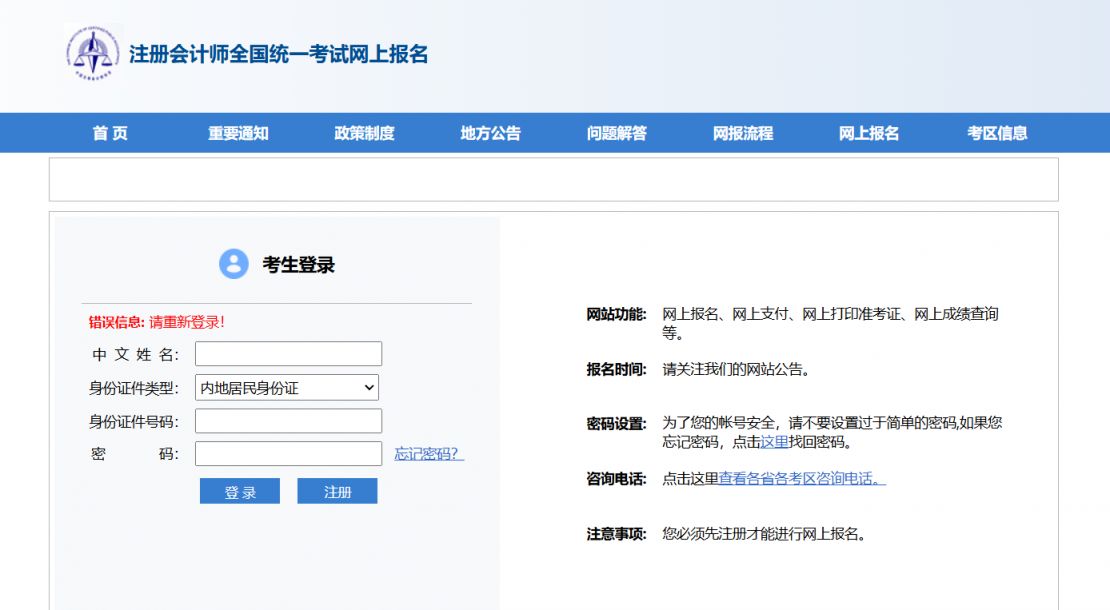The image size is (1110, 610).
Task: Go to 政策制度 in the nav bar
Action: tap(365, 133)
